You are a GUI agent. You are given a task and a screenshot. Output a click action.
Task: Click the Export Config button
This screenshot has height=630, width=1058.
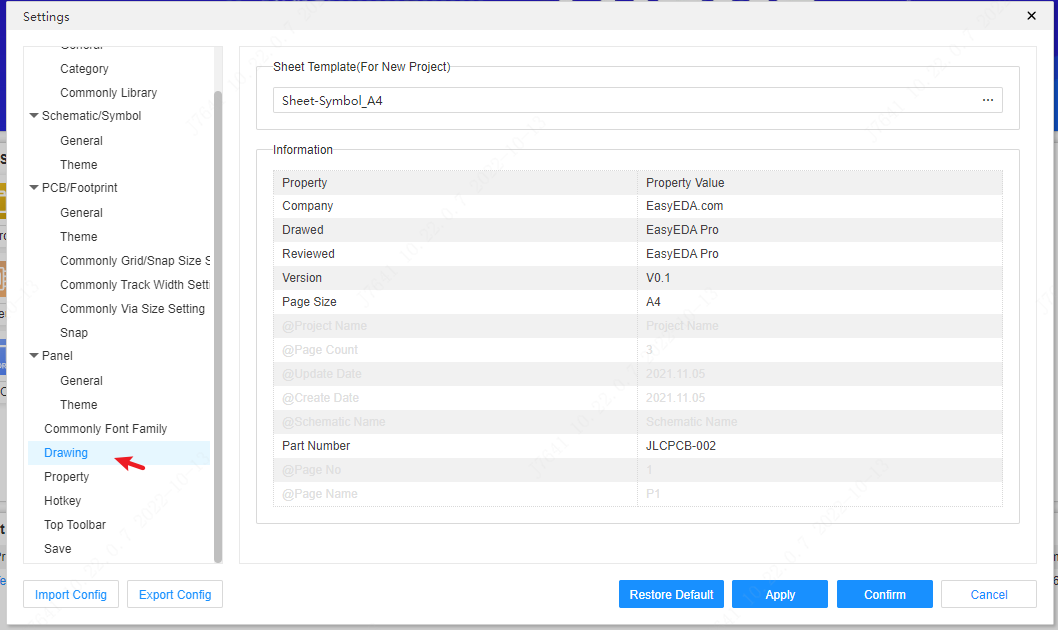click(174, 594)
